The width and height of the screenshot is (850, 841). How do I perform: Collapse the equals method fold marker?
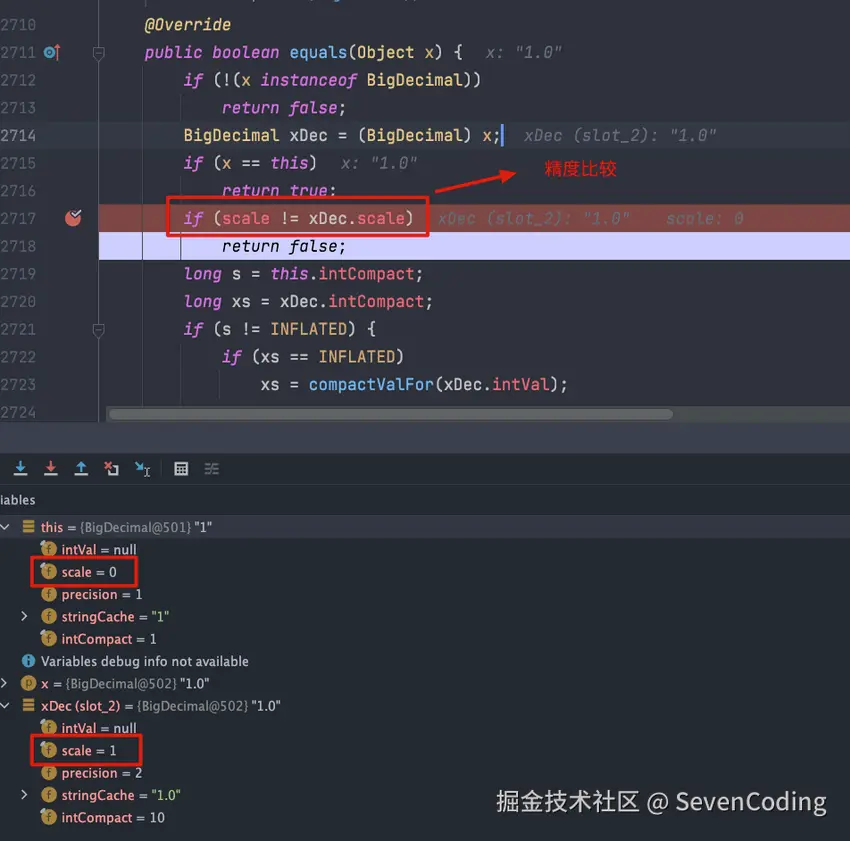point(99,53)
